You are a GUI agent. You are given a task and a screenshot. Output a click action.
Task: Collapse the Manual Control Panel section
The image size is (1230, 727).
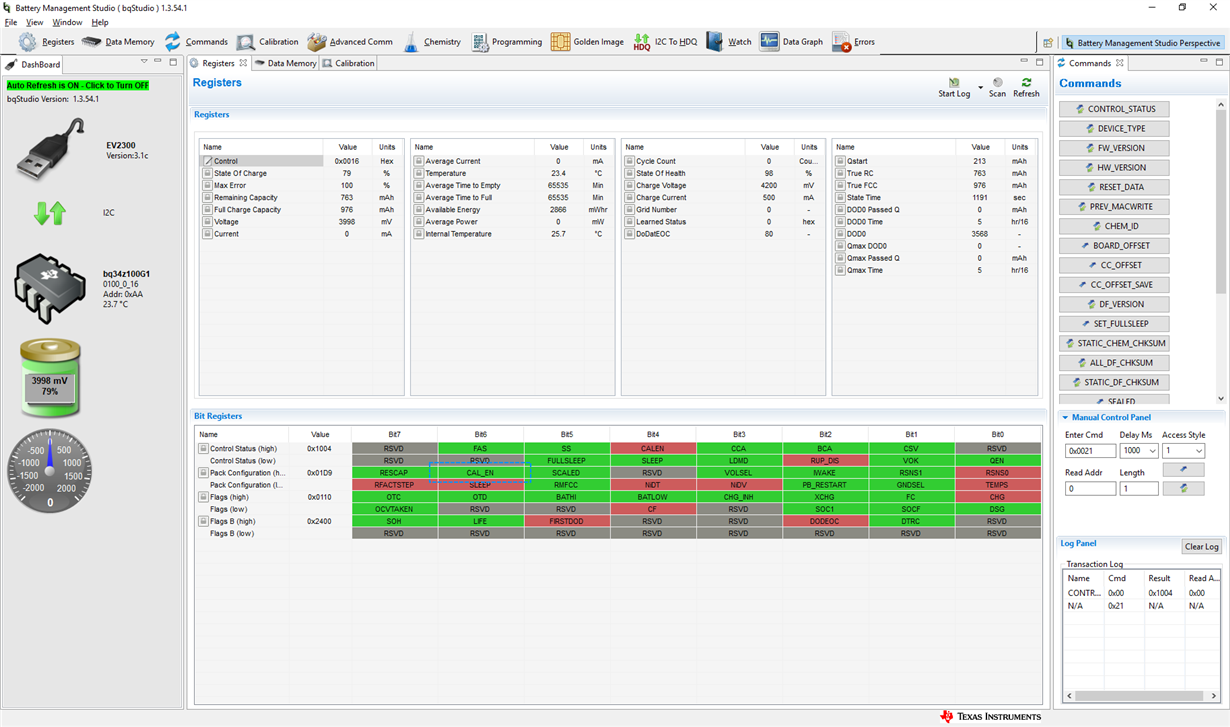tap(1066, 417)
